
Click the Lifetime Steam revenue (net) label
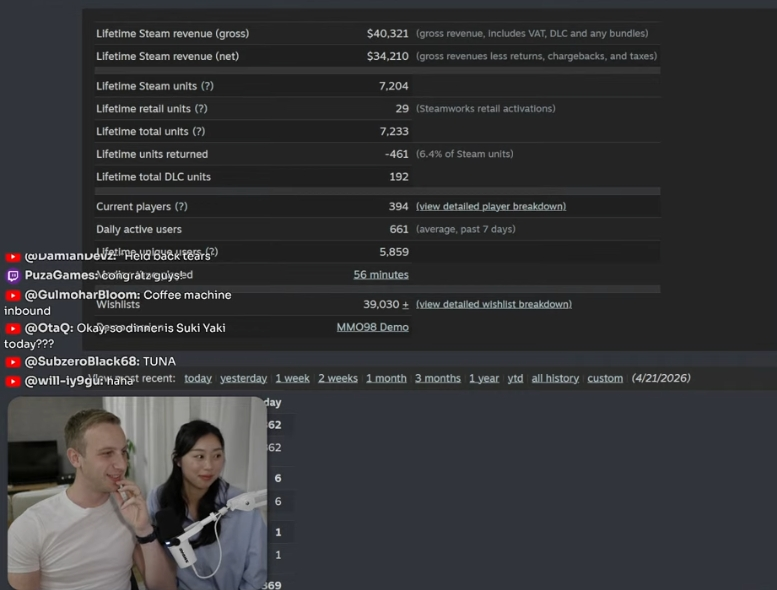point(167,56)
